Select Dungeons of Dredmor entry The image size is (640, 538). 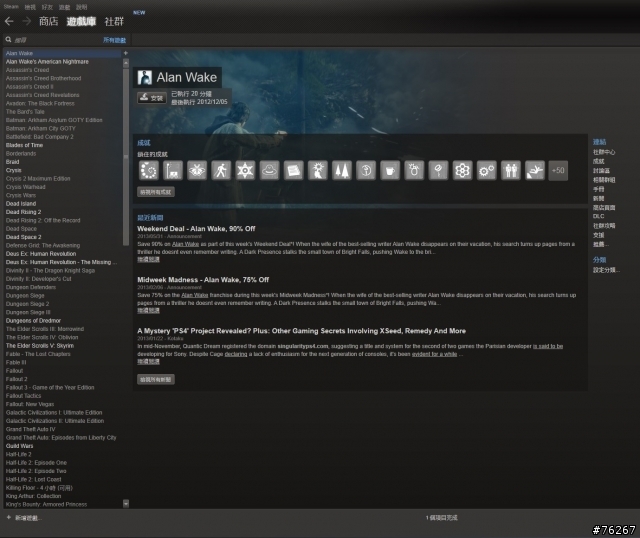(33, 321)
